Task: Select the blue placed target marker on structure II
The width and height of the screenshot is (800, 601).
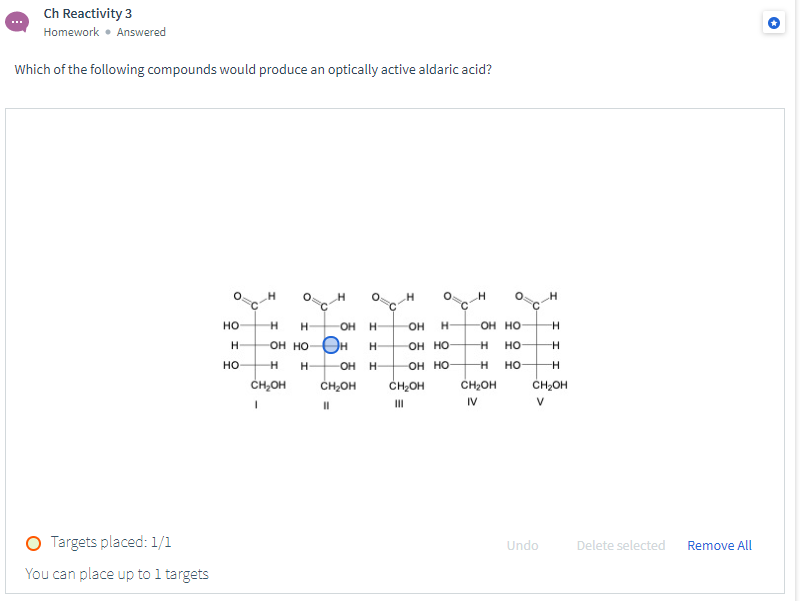Action: pos(331,345)
